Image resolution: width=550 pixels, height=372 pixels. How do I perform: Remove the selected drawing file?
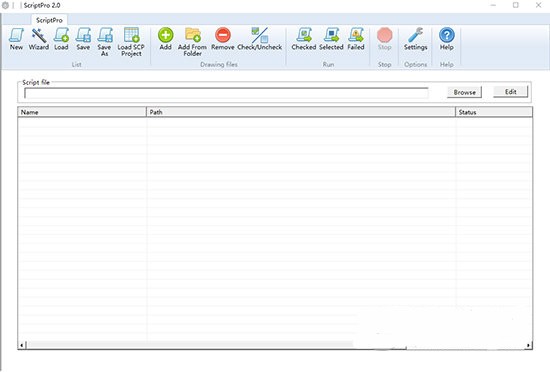223,39
